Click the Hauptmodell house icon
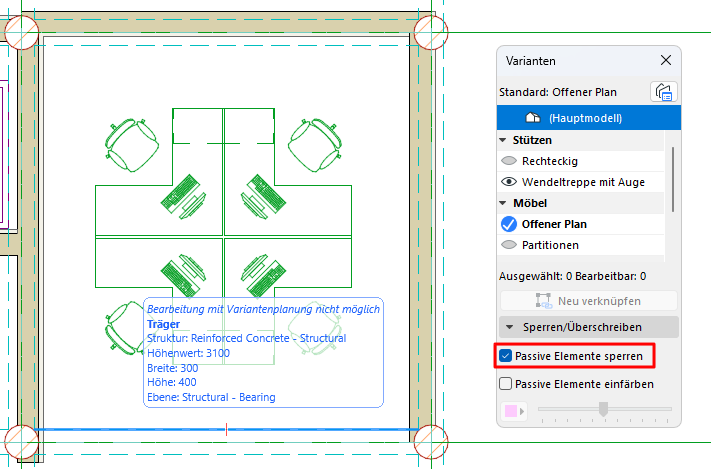The width and height of the screenshot is (711, 469). [x=533, y=118]
